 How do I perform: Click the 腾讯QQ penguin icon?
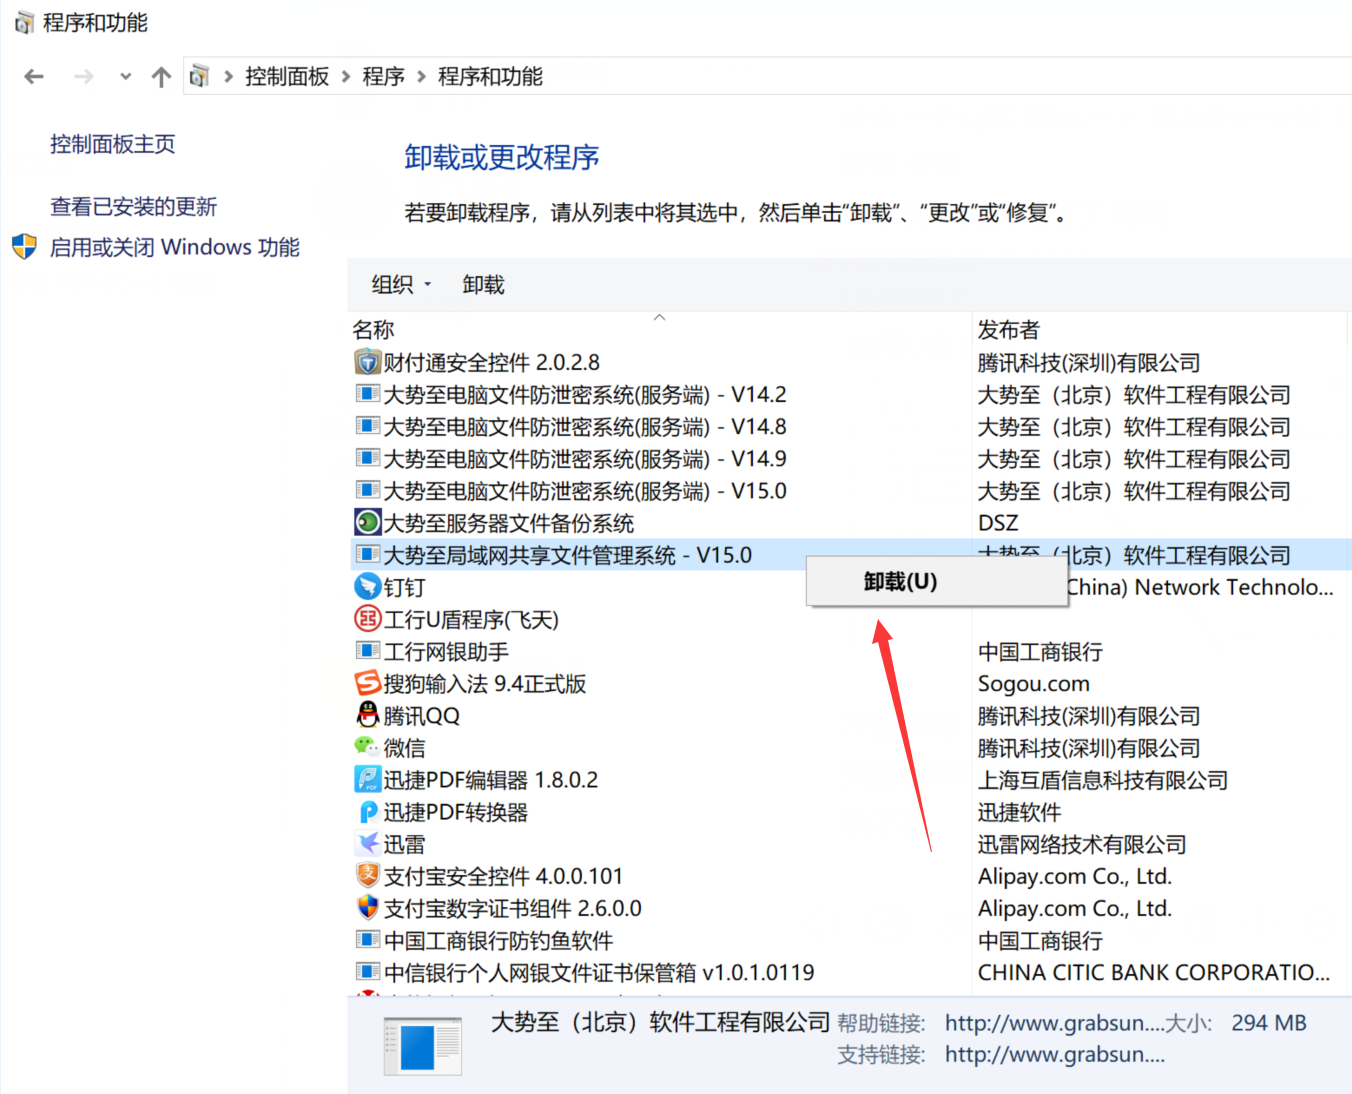click(x=368, y=715)
